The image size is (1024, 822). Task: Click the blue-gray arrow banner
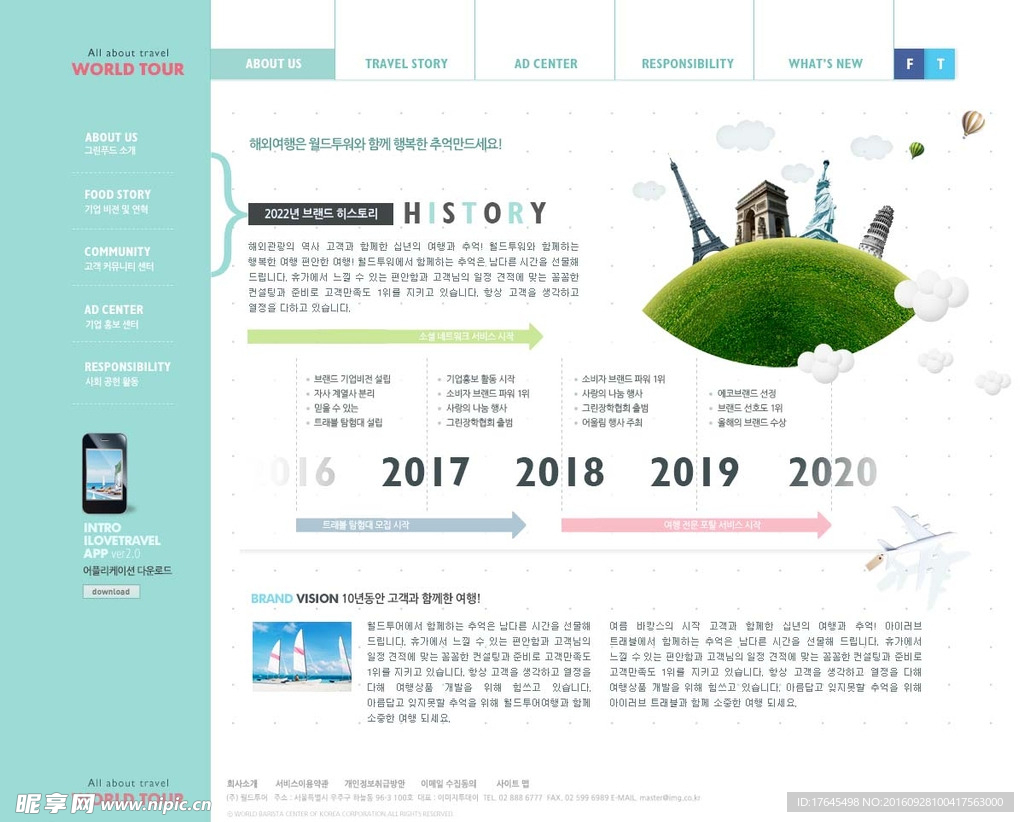(x=411, y=525)
